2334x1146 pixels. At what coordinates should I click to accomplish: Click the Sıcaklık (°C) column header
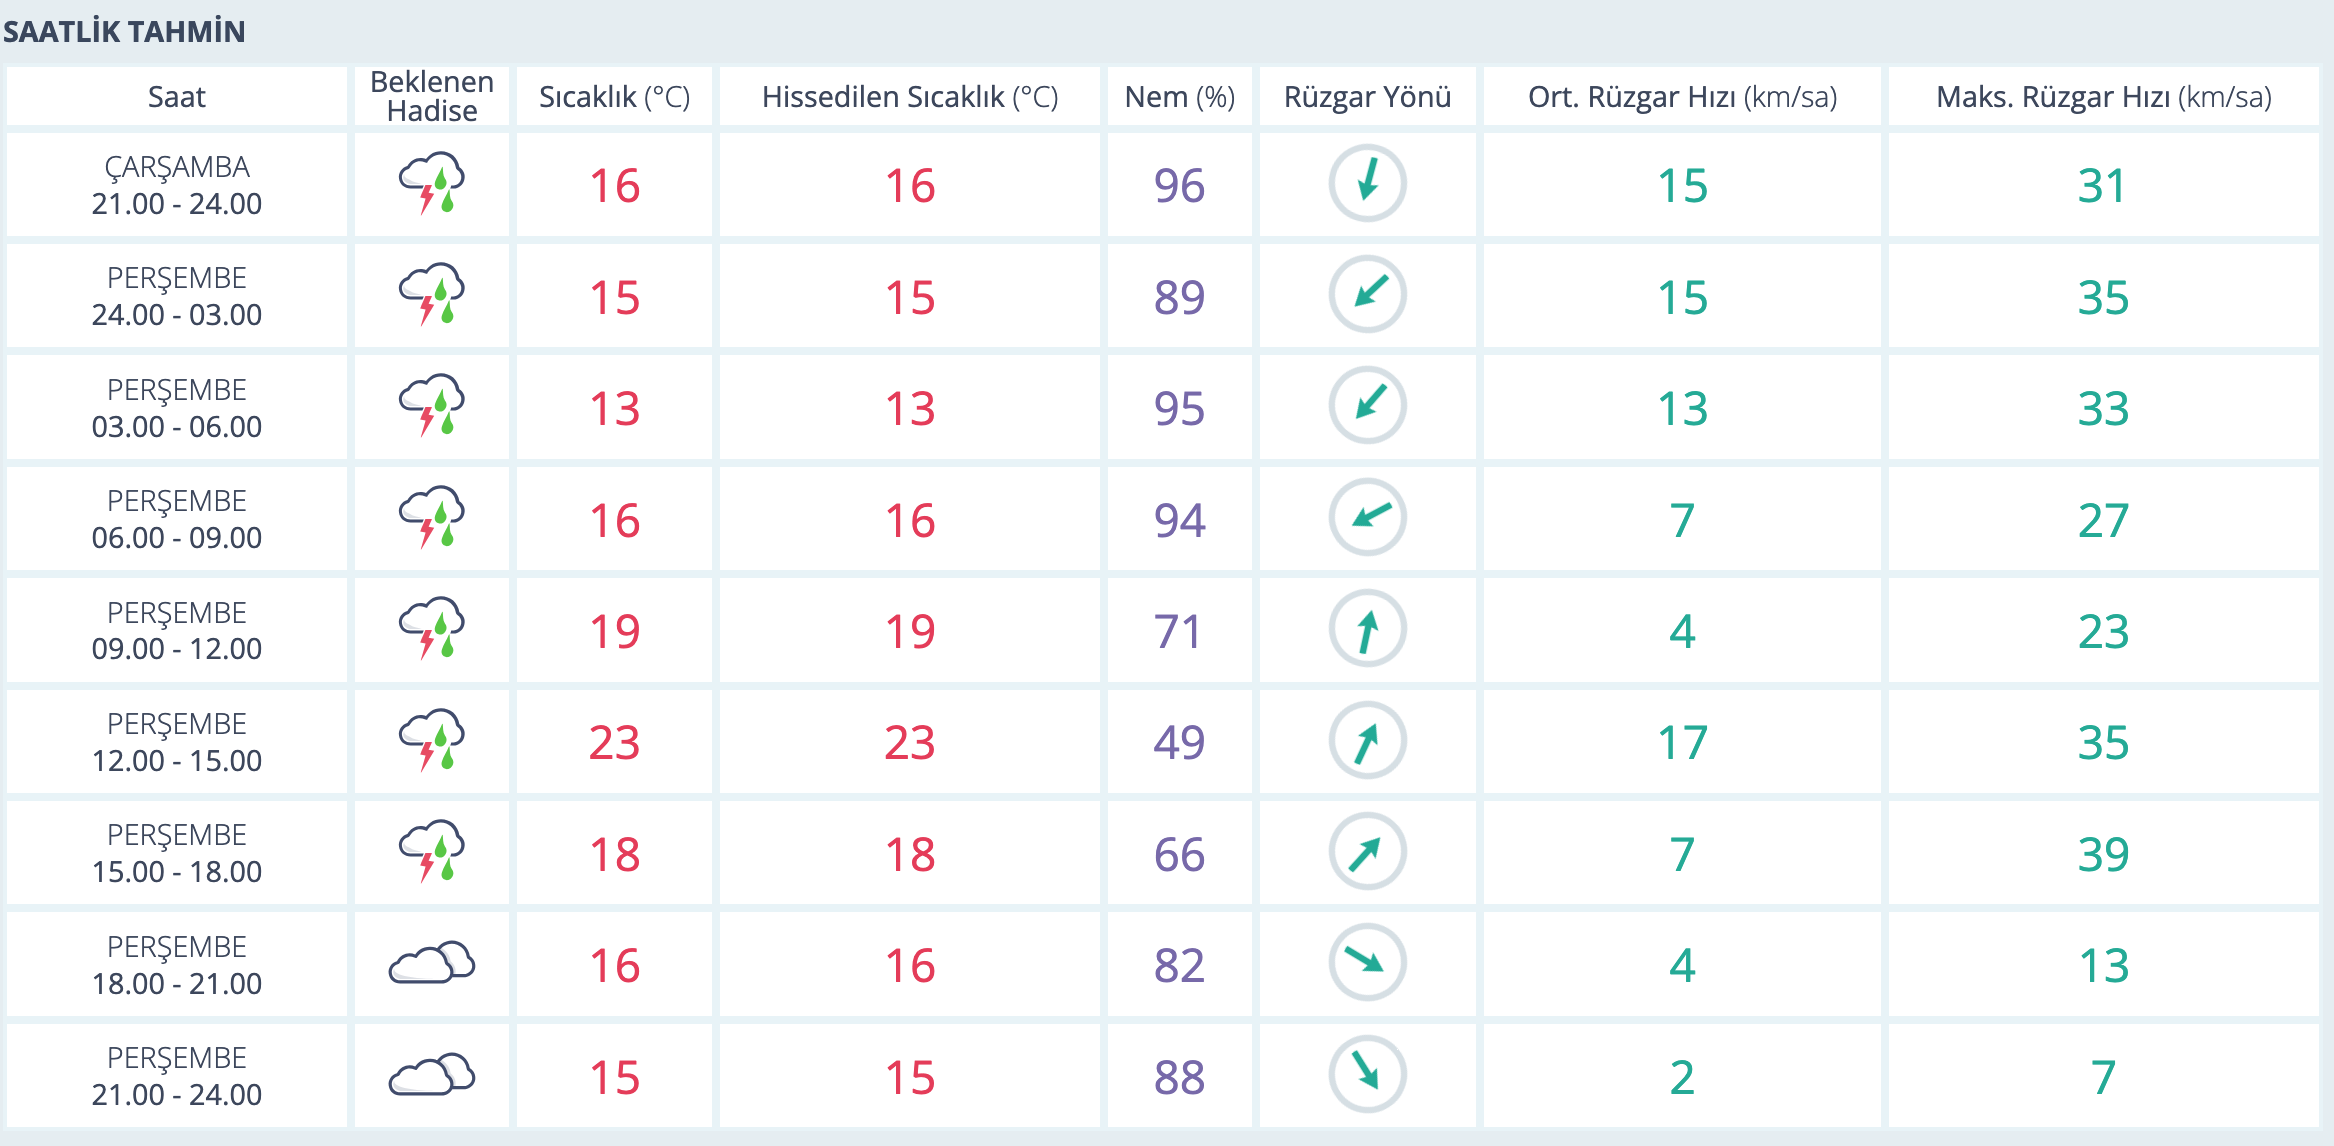point(614,97)
